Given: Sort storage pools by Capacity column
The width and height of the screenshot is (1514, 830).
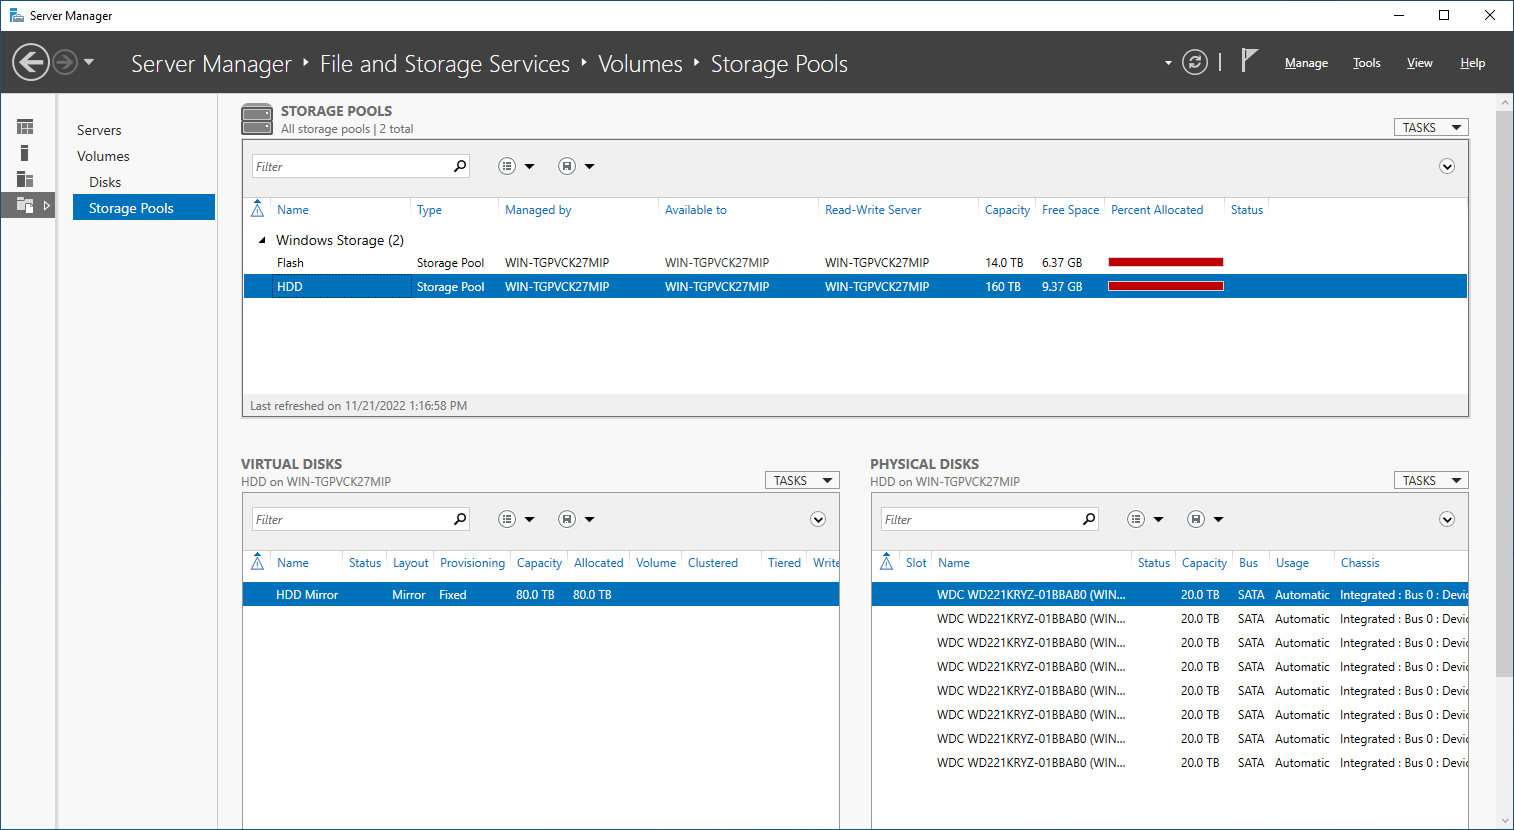Looking at the screenshot, I should tap(1007, 210).
